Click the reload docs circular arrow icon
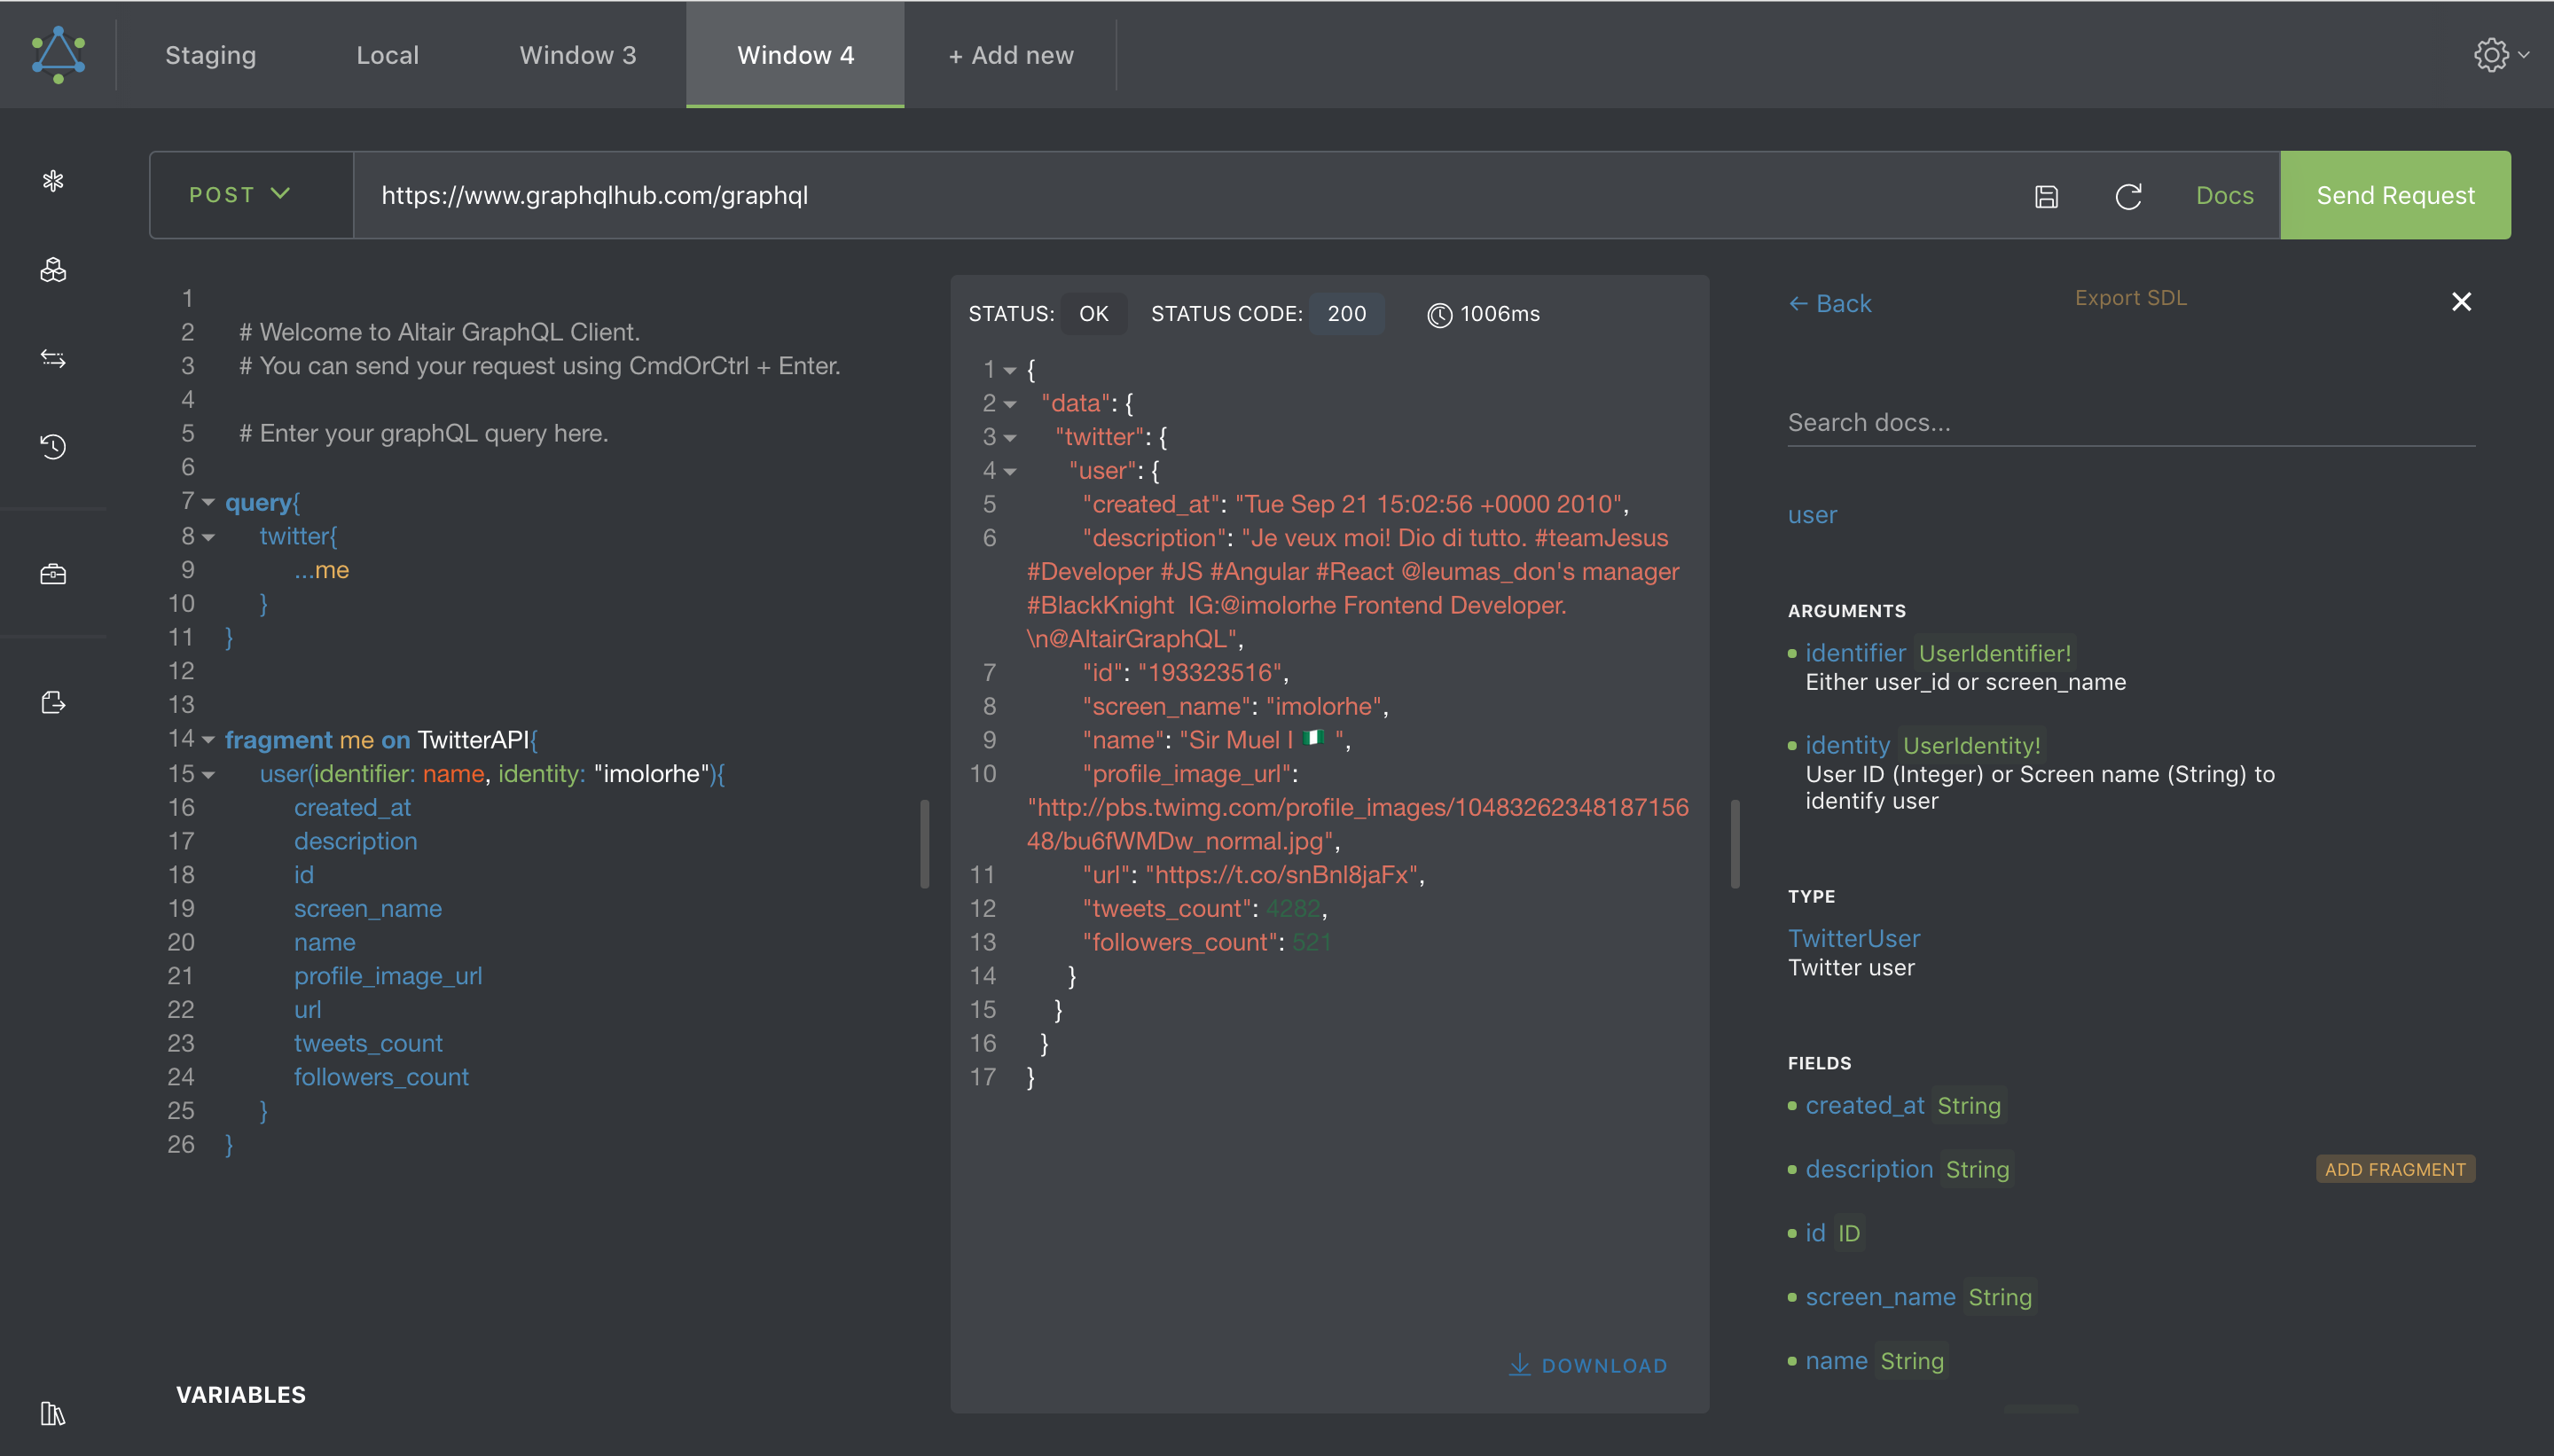Screen dimensions: 2554x1456 point(2128,196)
